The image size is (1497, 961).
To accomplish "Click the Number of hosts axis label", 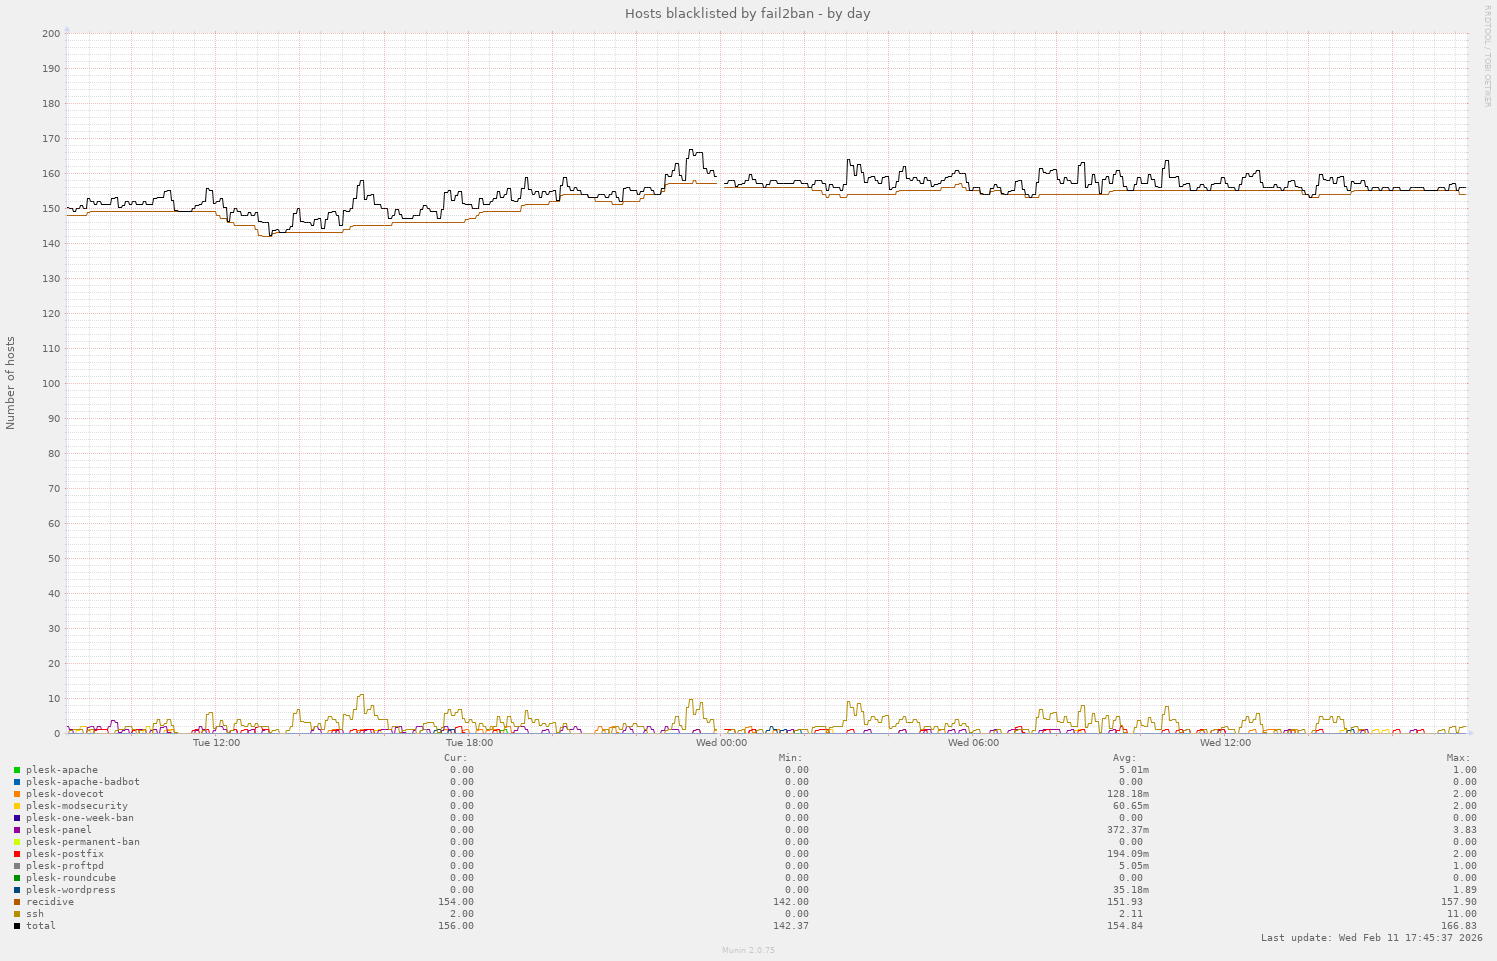I will [11, 383].
